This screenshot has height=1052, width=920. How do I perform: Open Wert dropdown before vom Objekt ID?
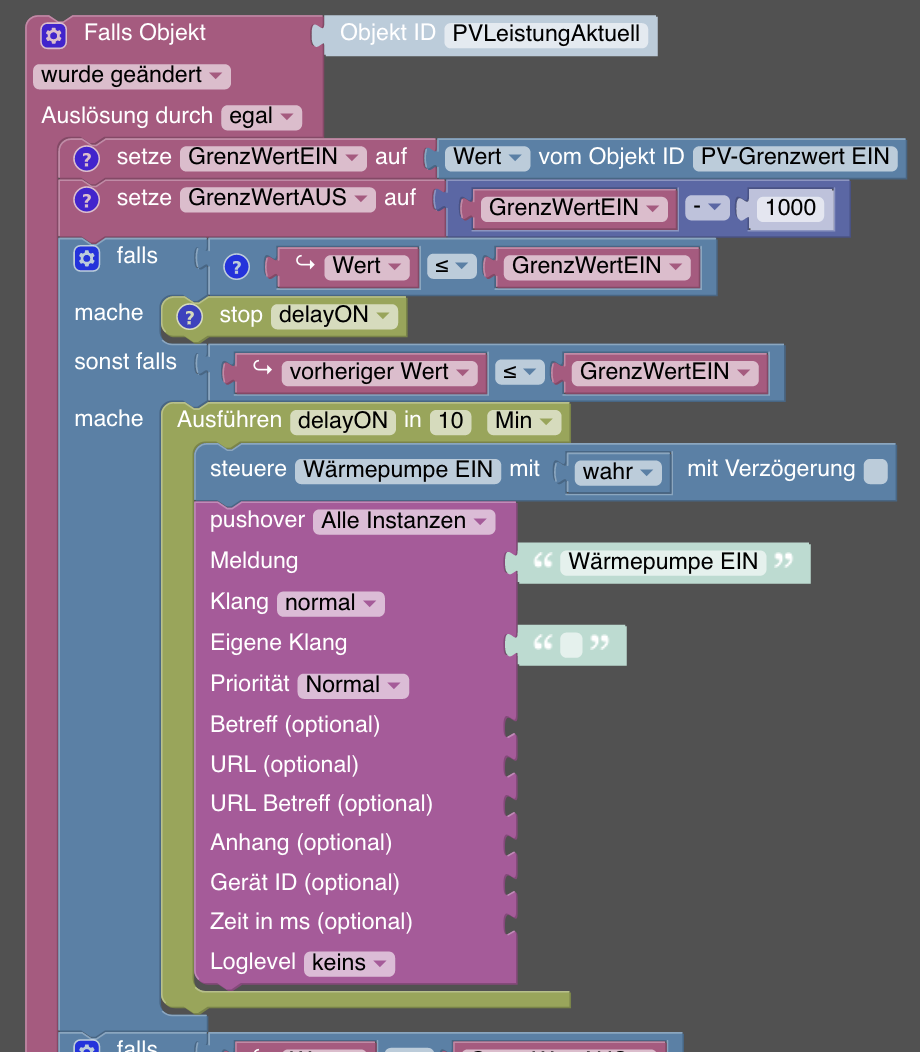tap(487, 158)
